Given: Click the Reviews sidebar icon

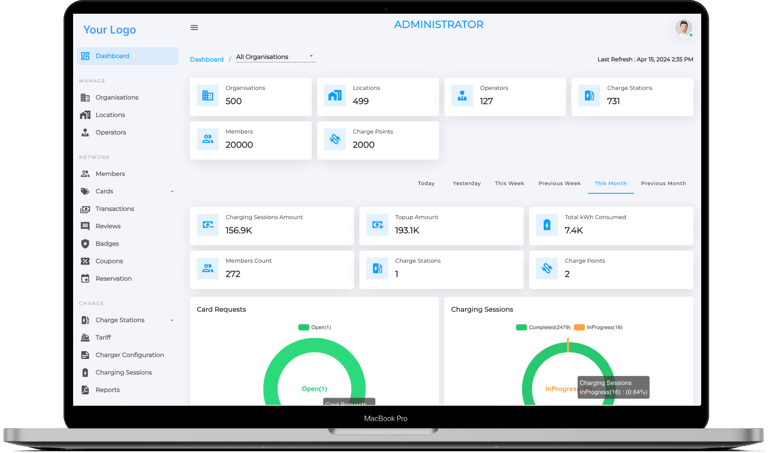Looking at the screenshot, I should click(x=85, y=226).
